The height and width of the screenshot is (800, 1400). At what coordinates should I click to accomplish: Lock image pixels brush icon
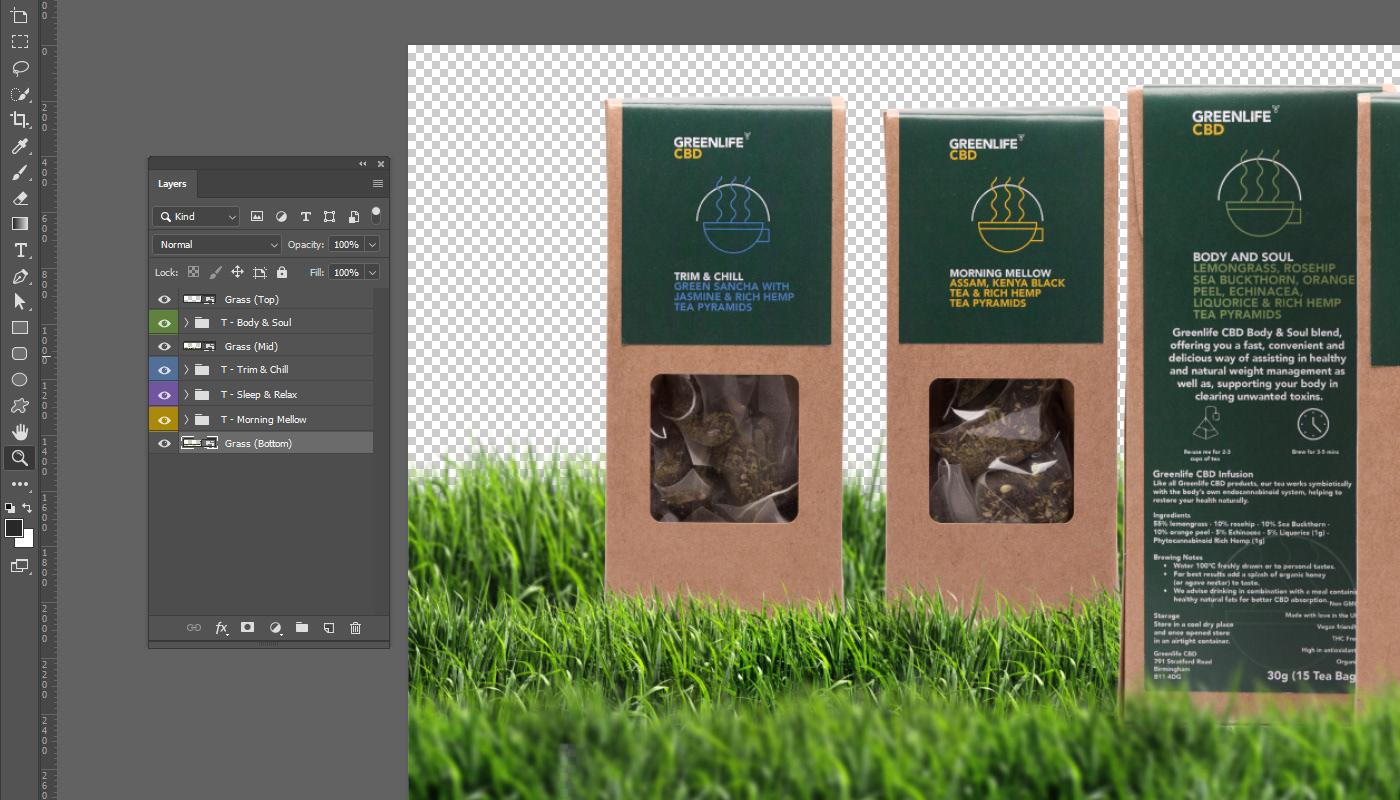tap(215, 272)
